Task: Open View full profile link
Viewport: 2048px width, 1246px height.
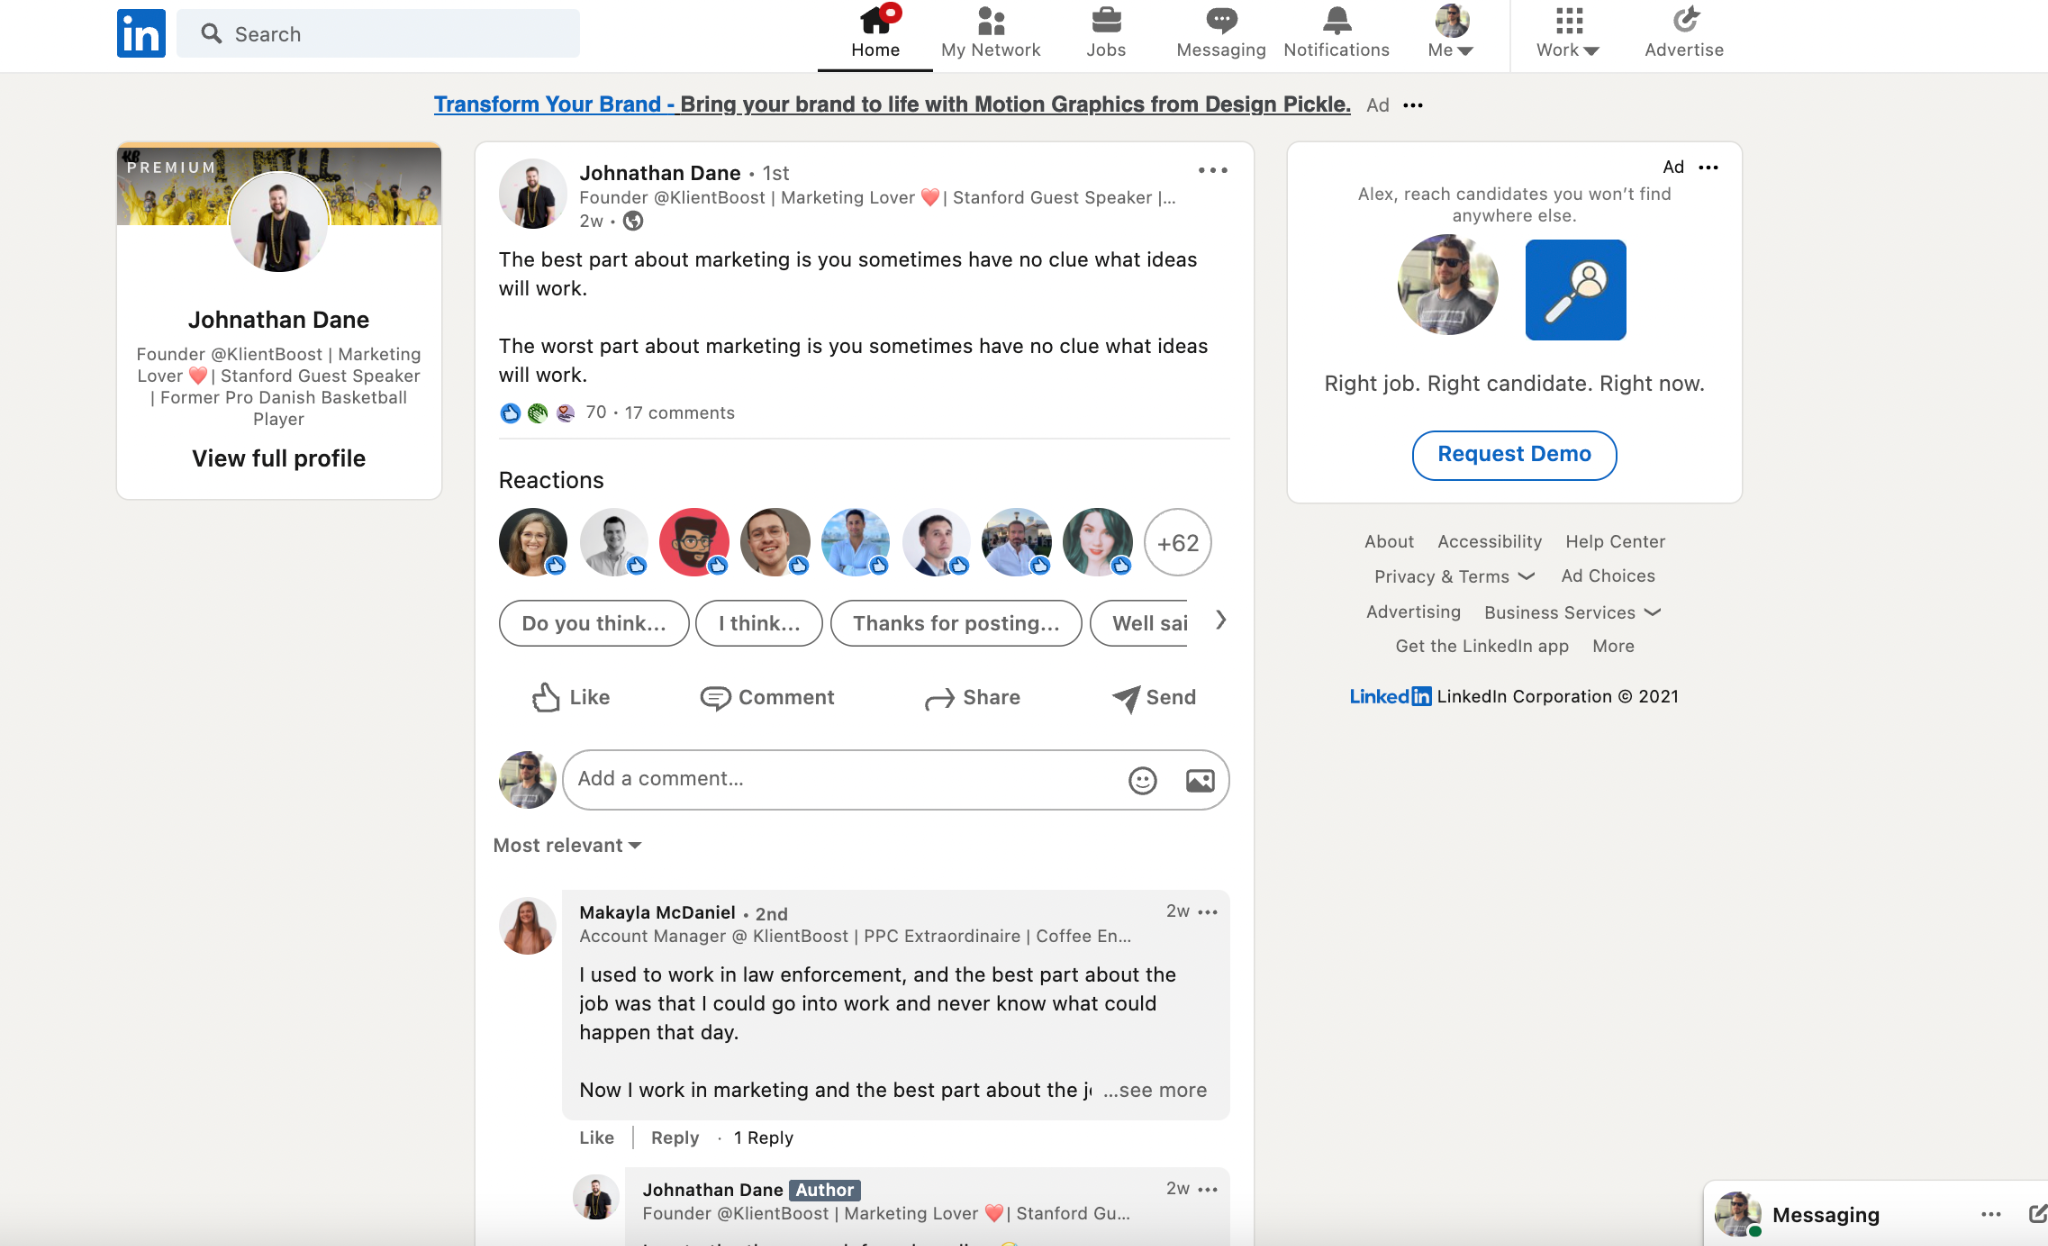Action: pos(279,459)
